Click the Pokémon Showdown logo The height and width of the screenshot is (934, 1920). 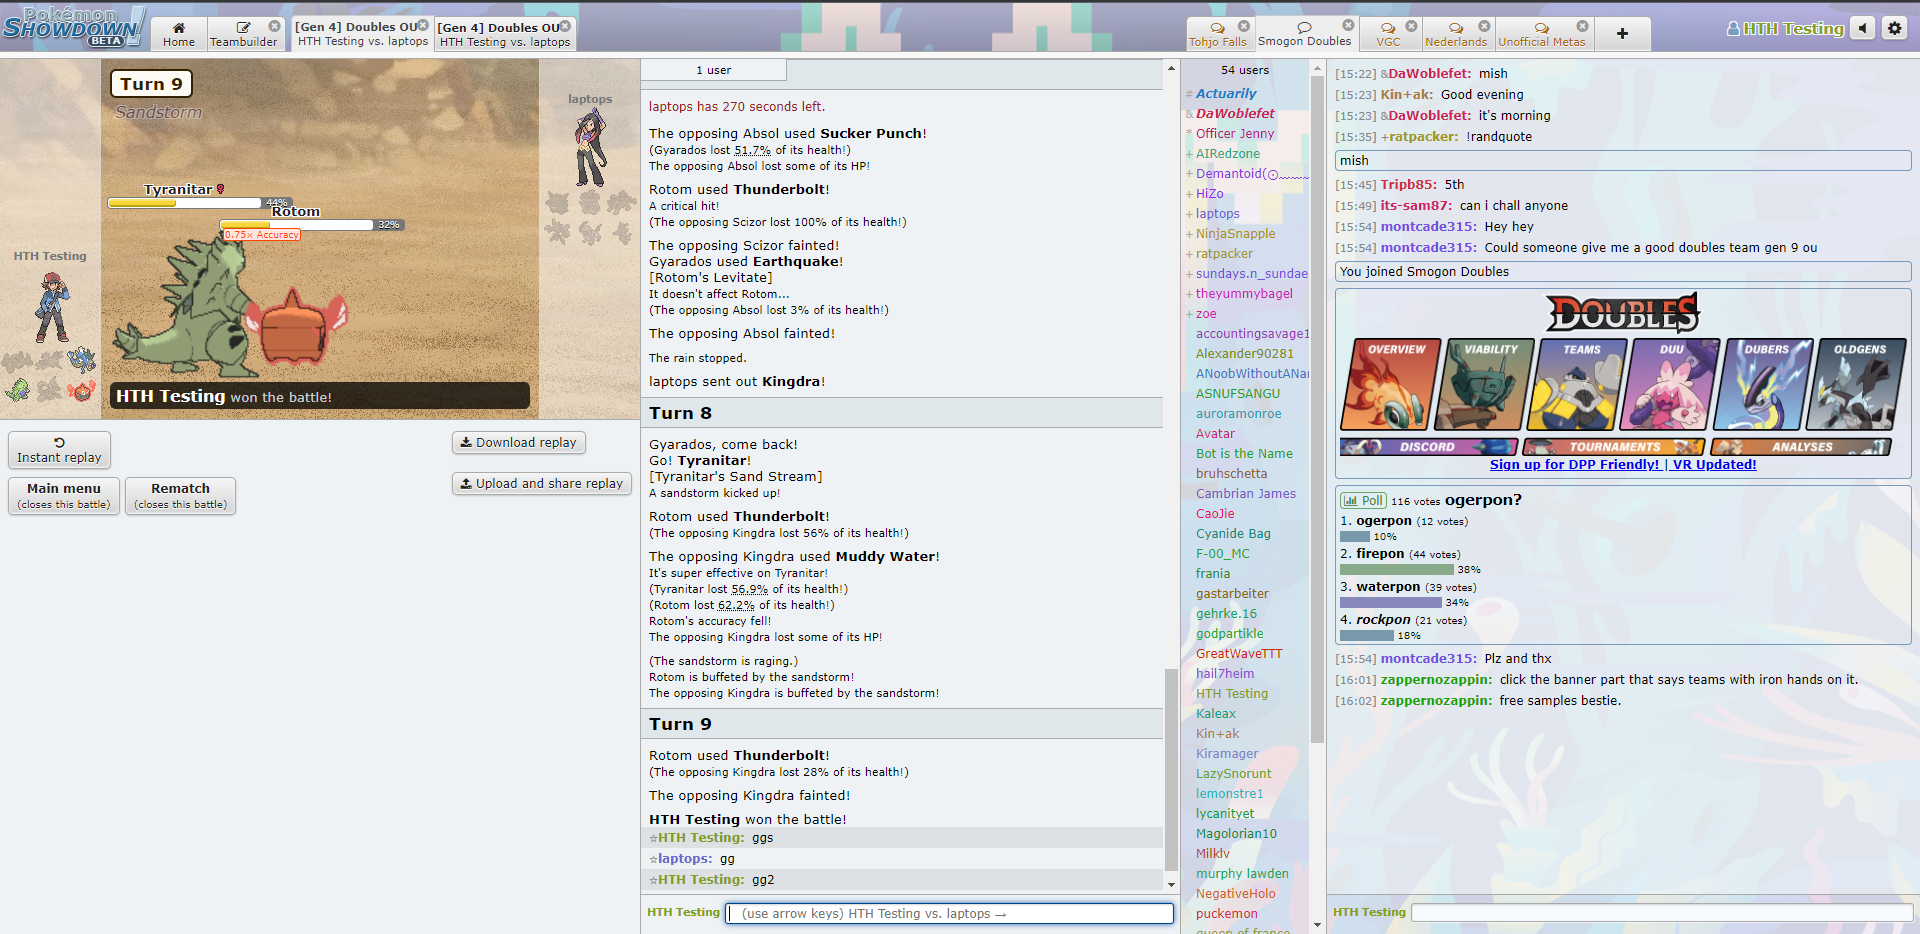(74, 26)
